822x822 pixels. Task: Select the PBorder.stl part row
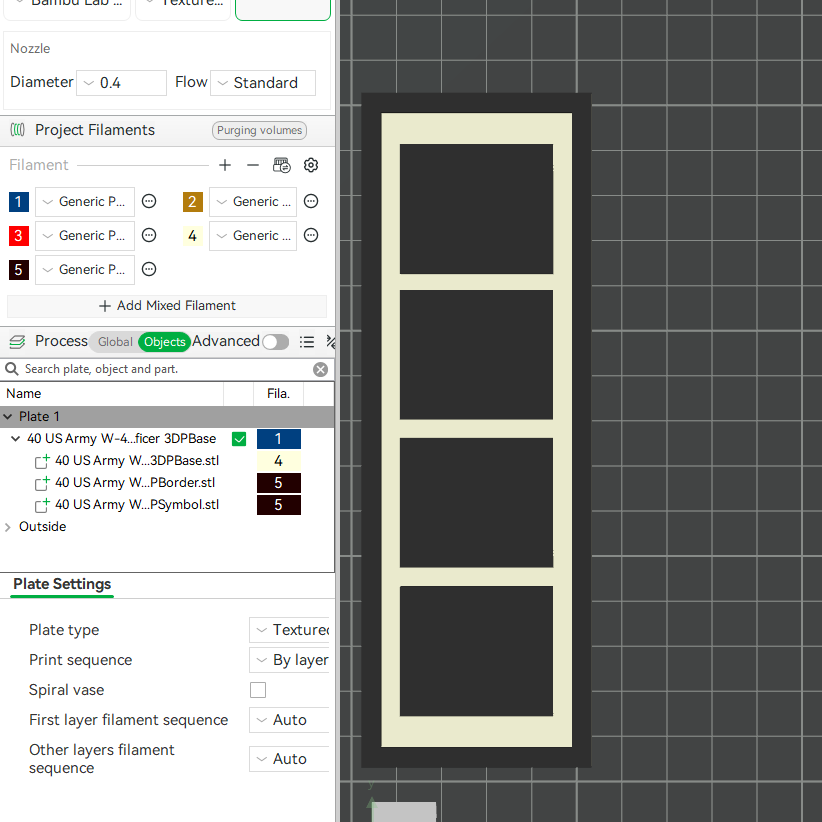click(x=167, y=483)
